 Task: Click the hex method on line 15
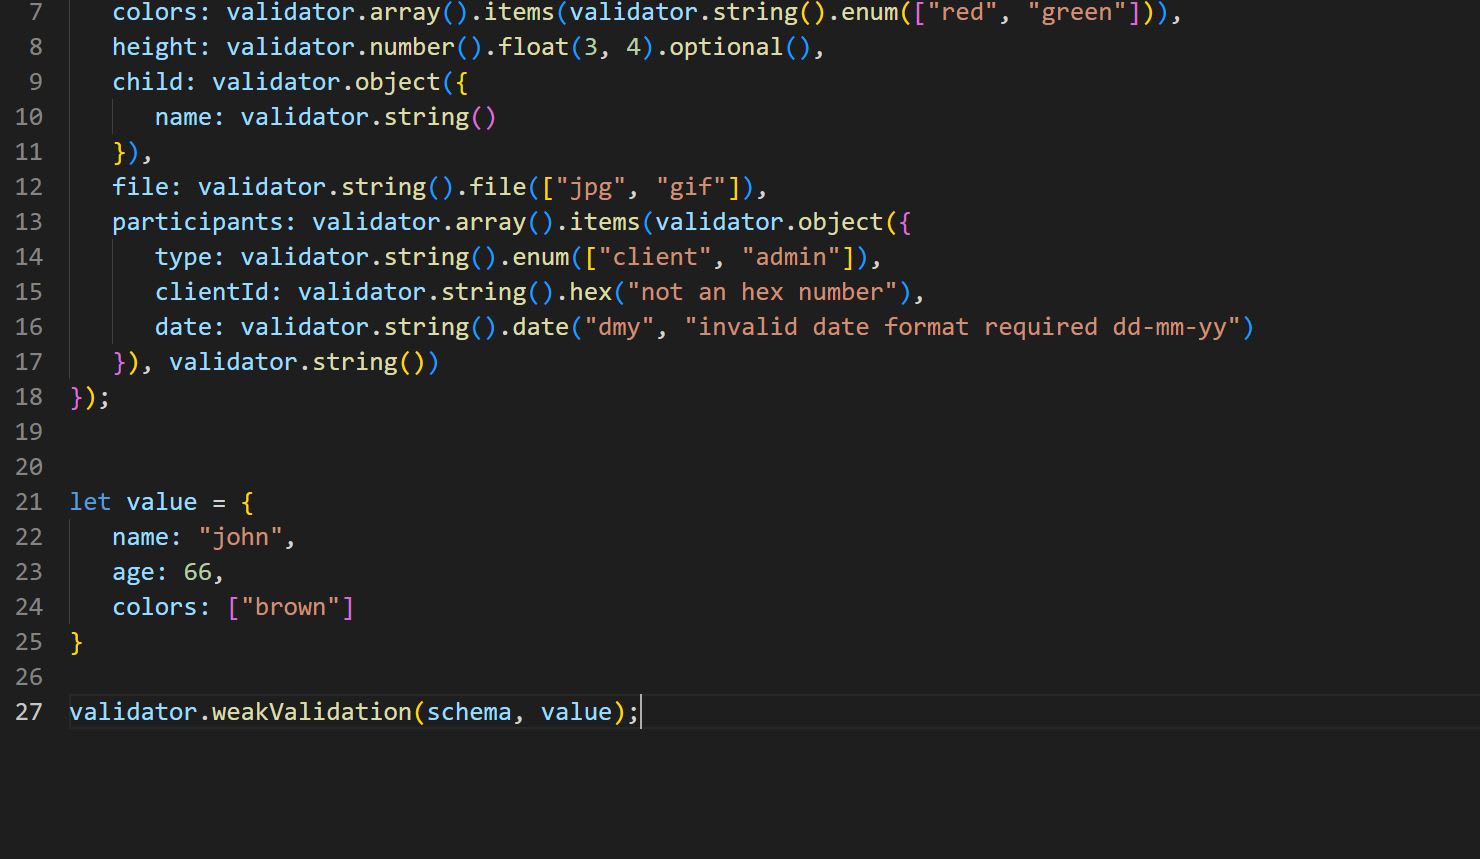click(x=591, y=292)
